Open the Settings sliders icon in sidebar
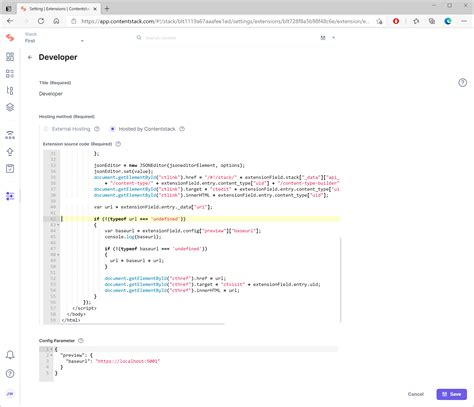 10,196
